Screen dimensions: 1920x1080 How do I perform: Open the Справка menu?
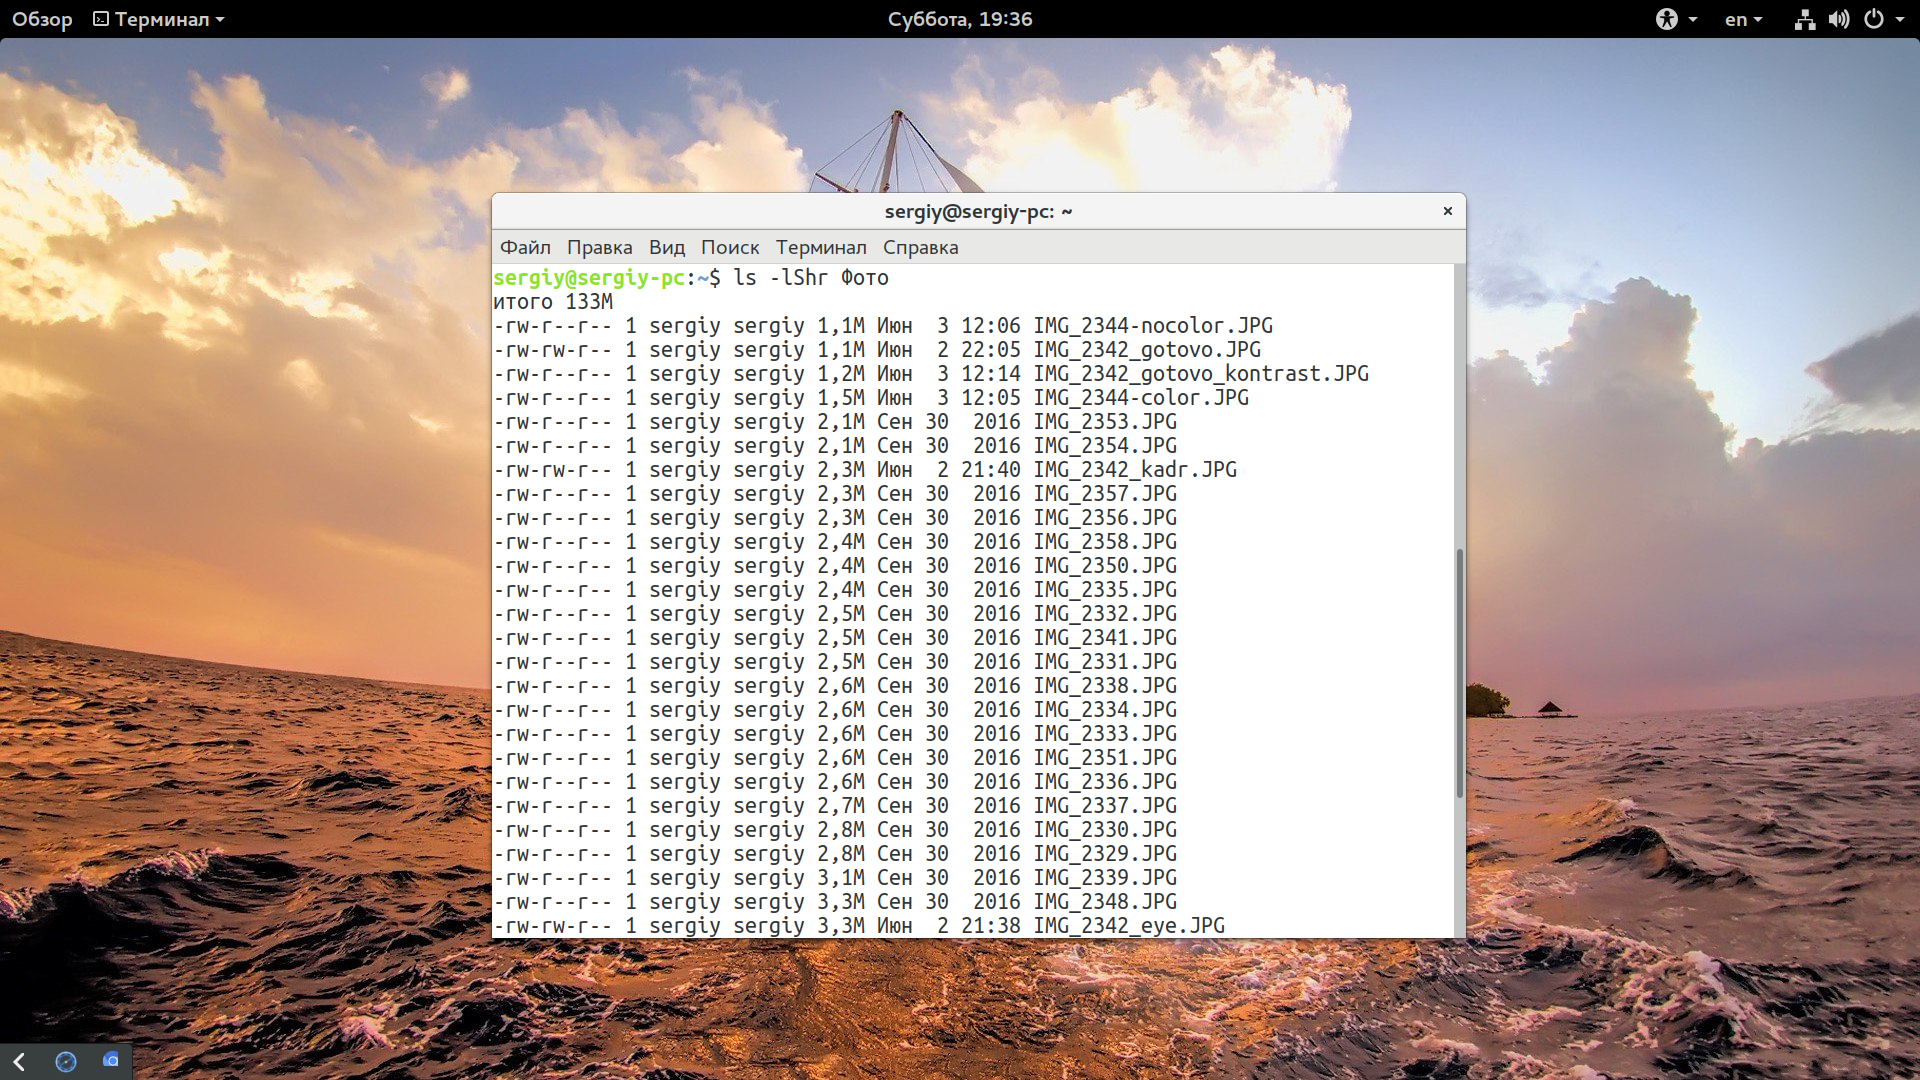(x=920, y=247)
